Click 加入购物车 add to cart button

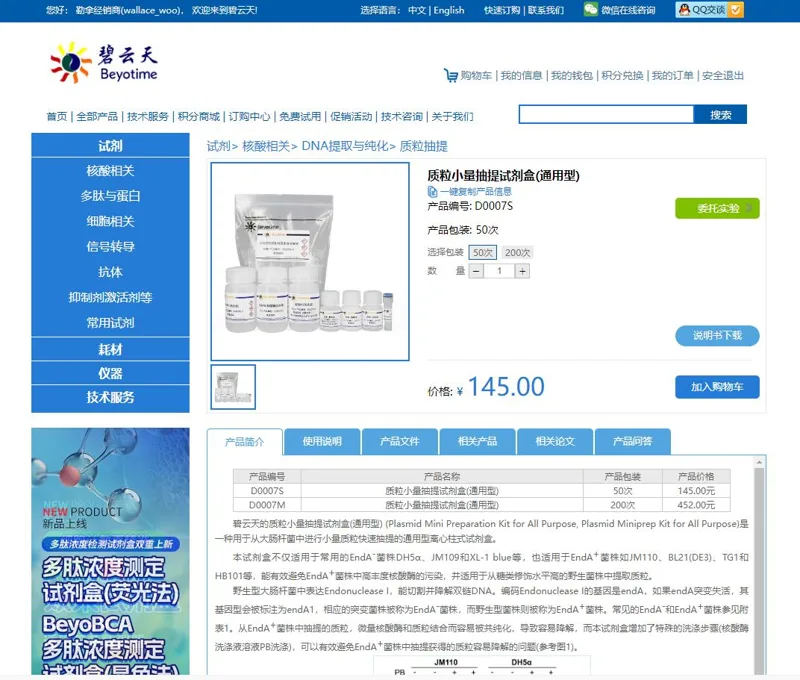click(x=717, y=387)
